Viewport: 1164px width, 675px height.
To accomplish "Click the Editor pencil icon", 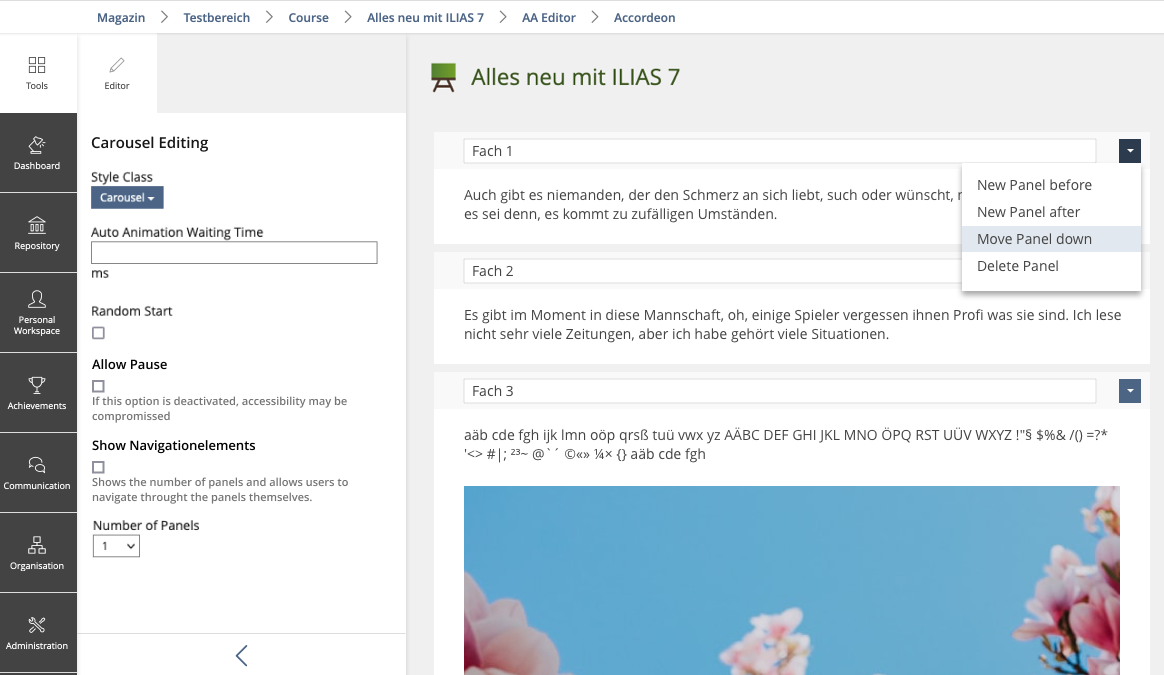I will (117, 66).
